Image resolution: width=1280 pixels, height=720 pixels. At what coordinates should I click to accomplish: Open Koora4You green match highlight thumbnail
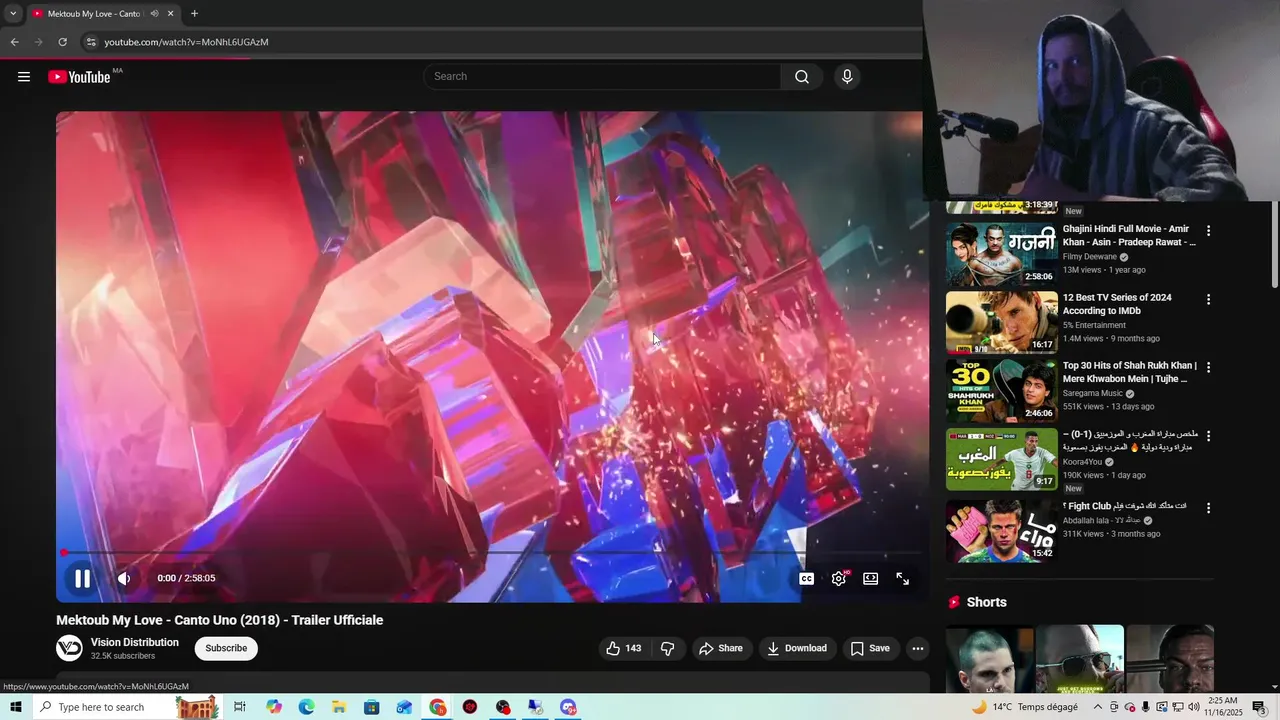(1002, 460)
